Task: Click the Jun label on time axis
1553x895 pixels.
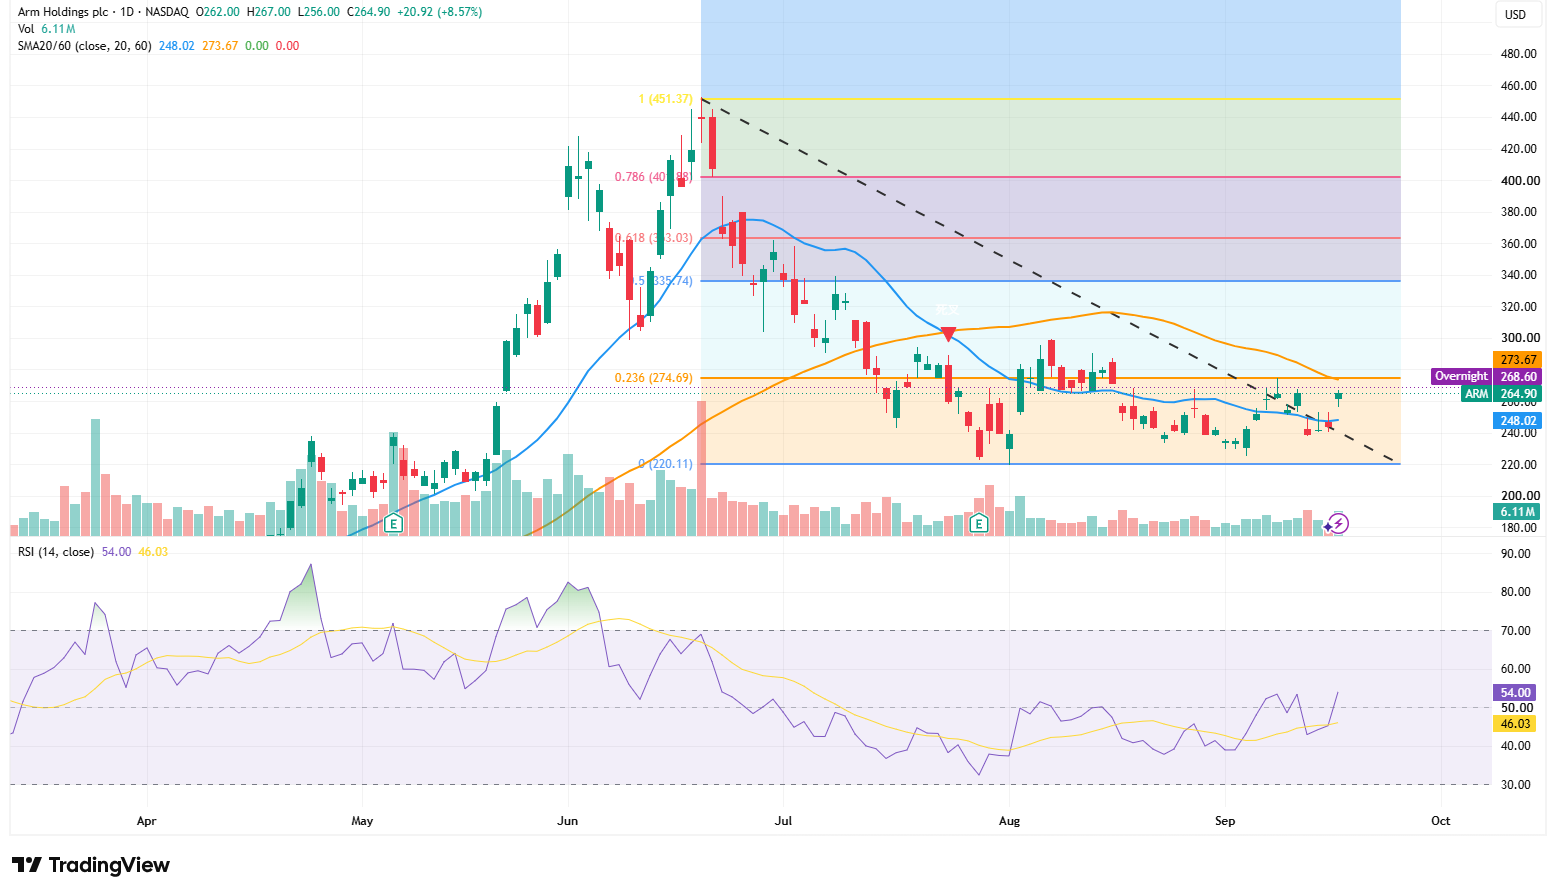Action: 568,821
